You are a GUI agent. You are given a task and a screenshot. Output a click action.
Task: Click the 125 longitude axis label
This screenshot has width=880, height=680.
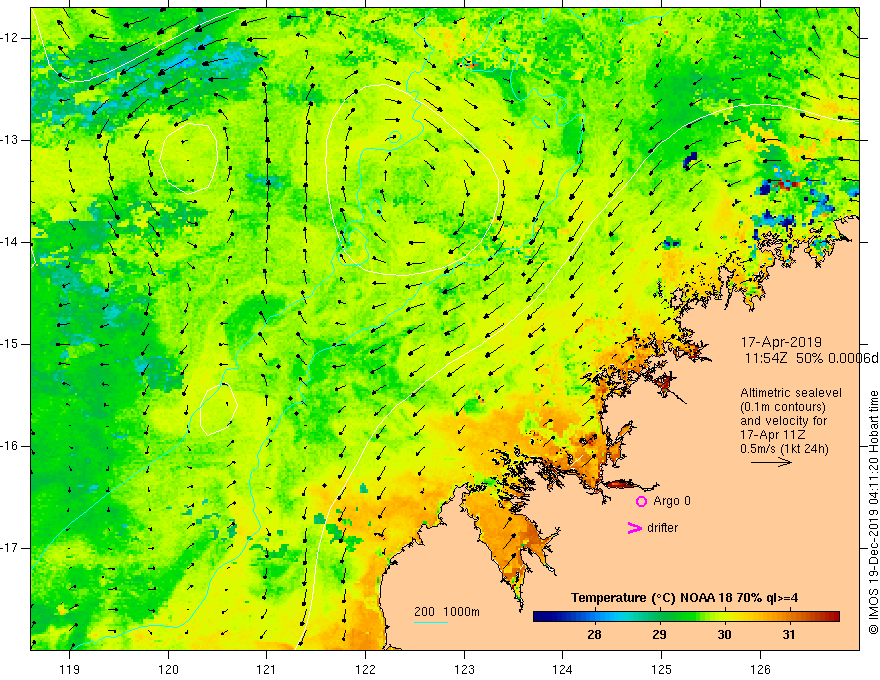[x=662, y=670]
